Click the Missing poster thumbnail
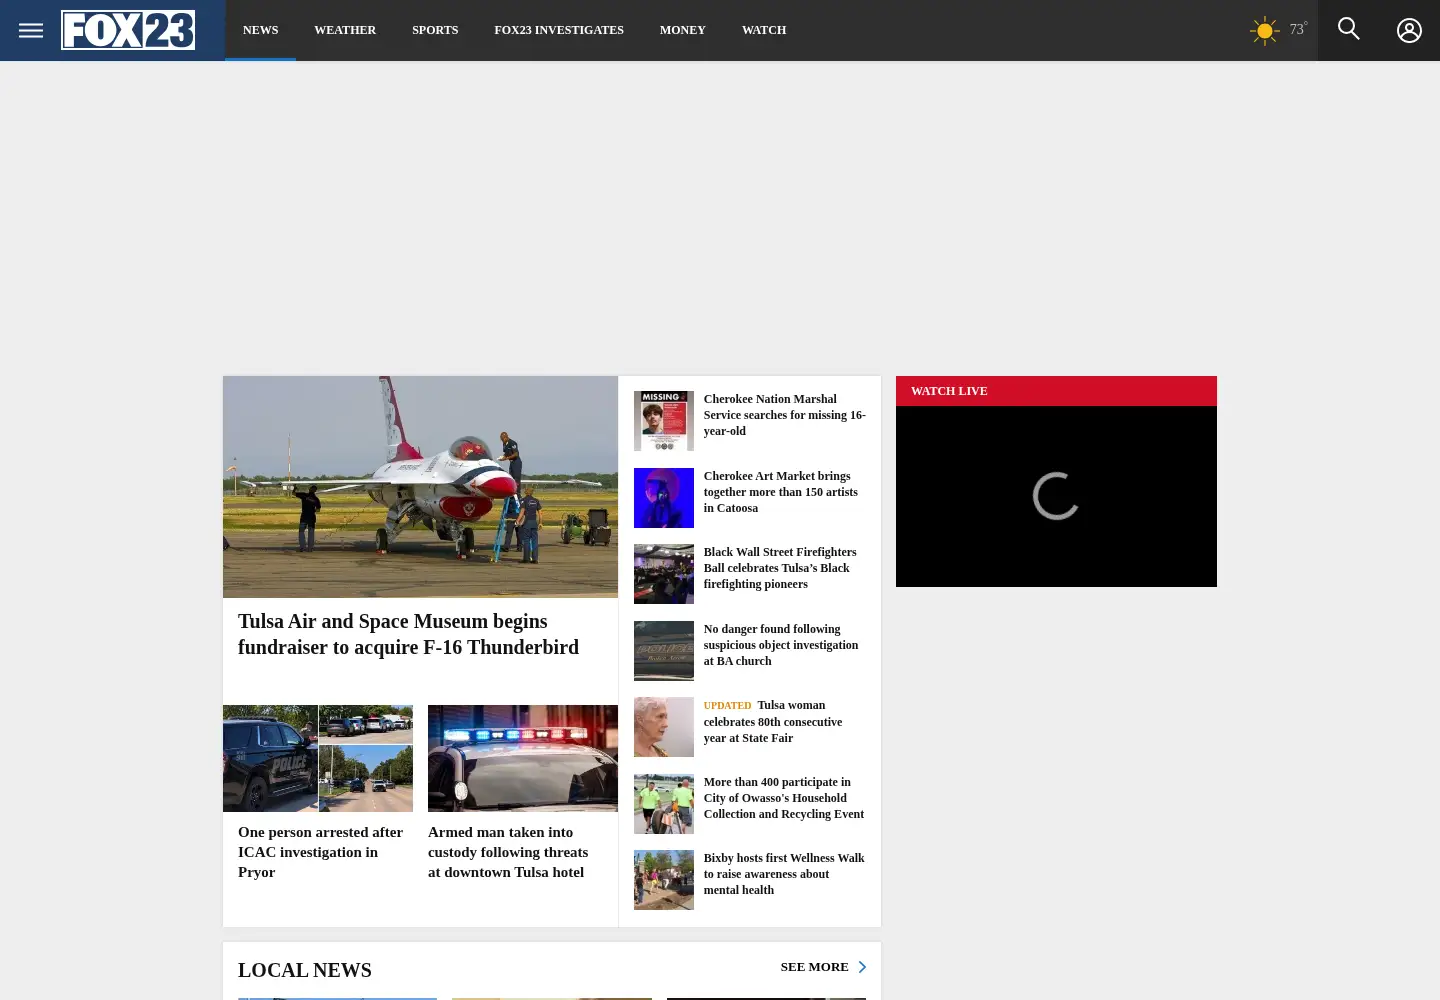This screenshot has height=1000, width=1440. click(x=664, y=421)
